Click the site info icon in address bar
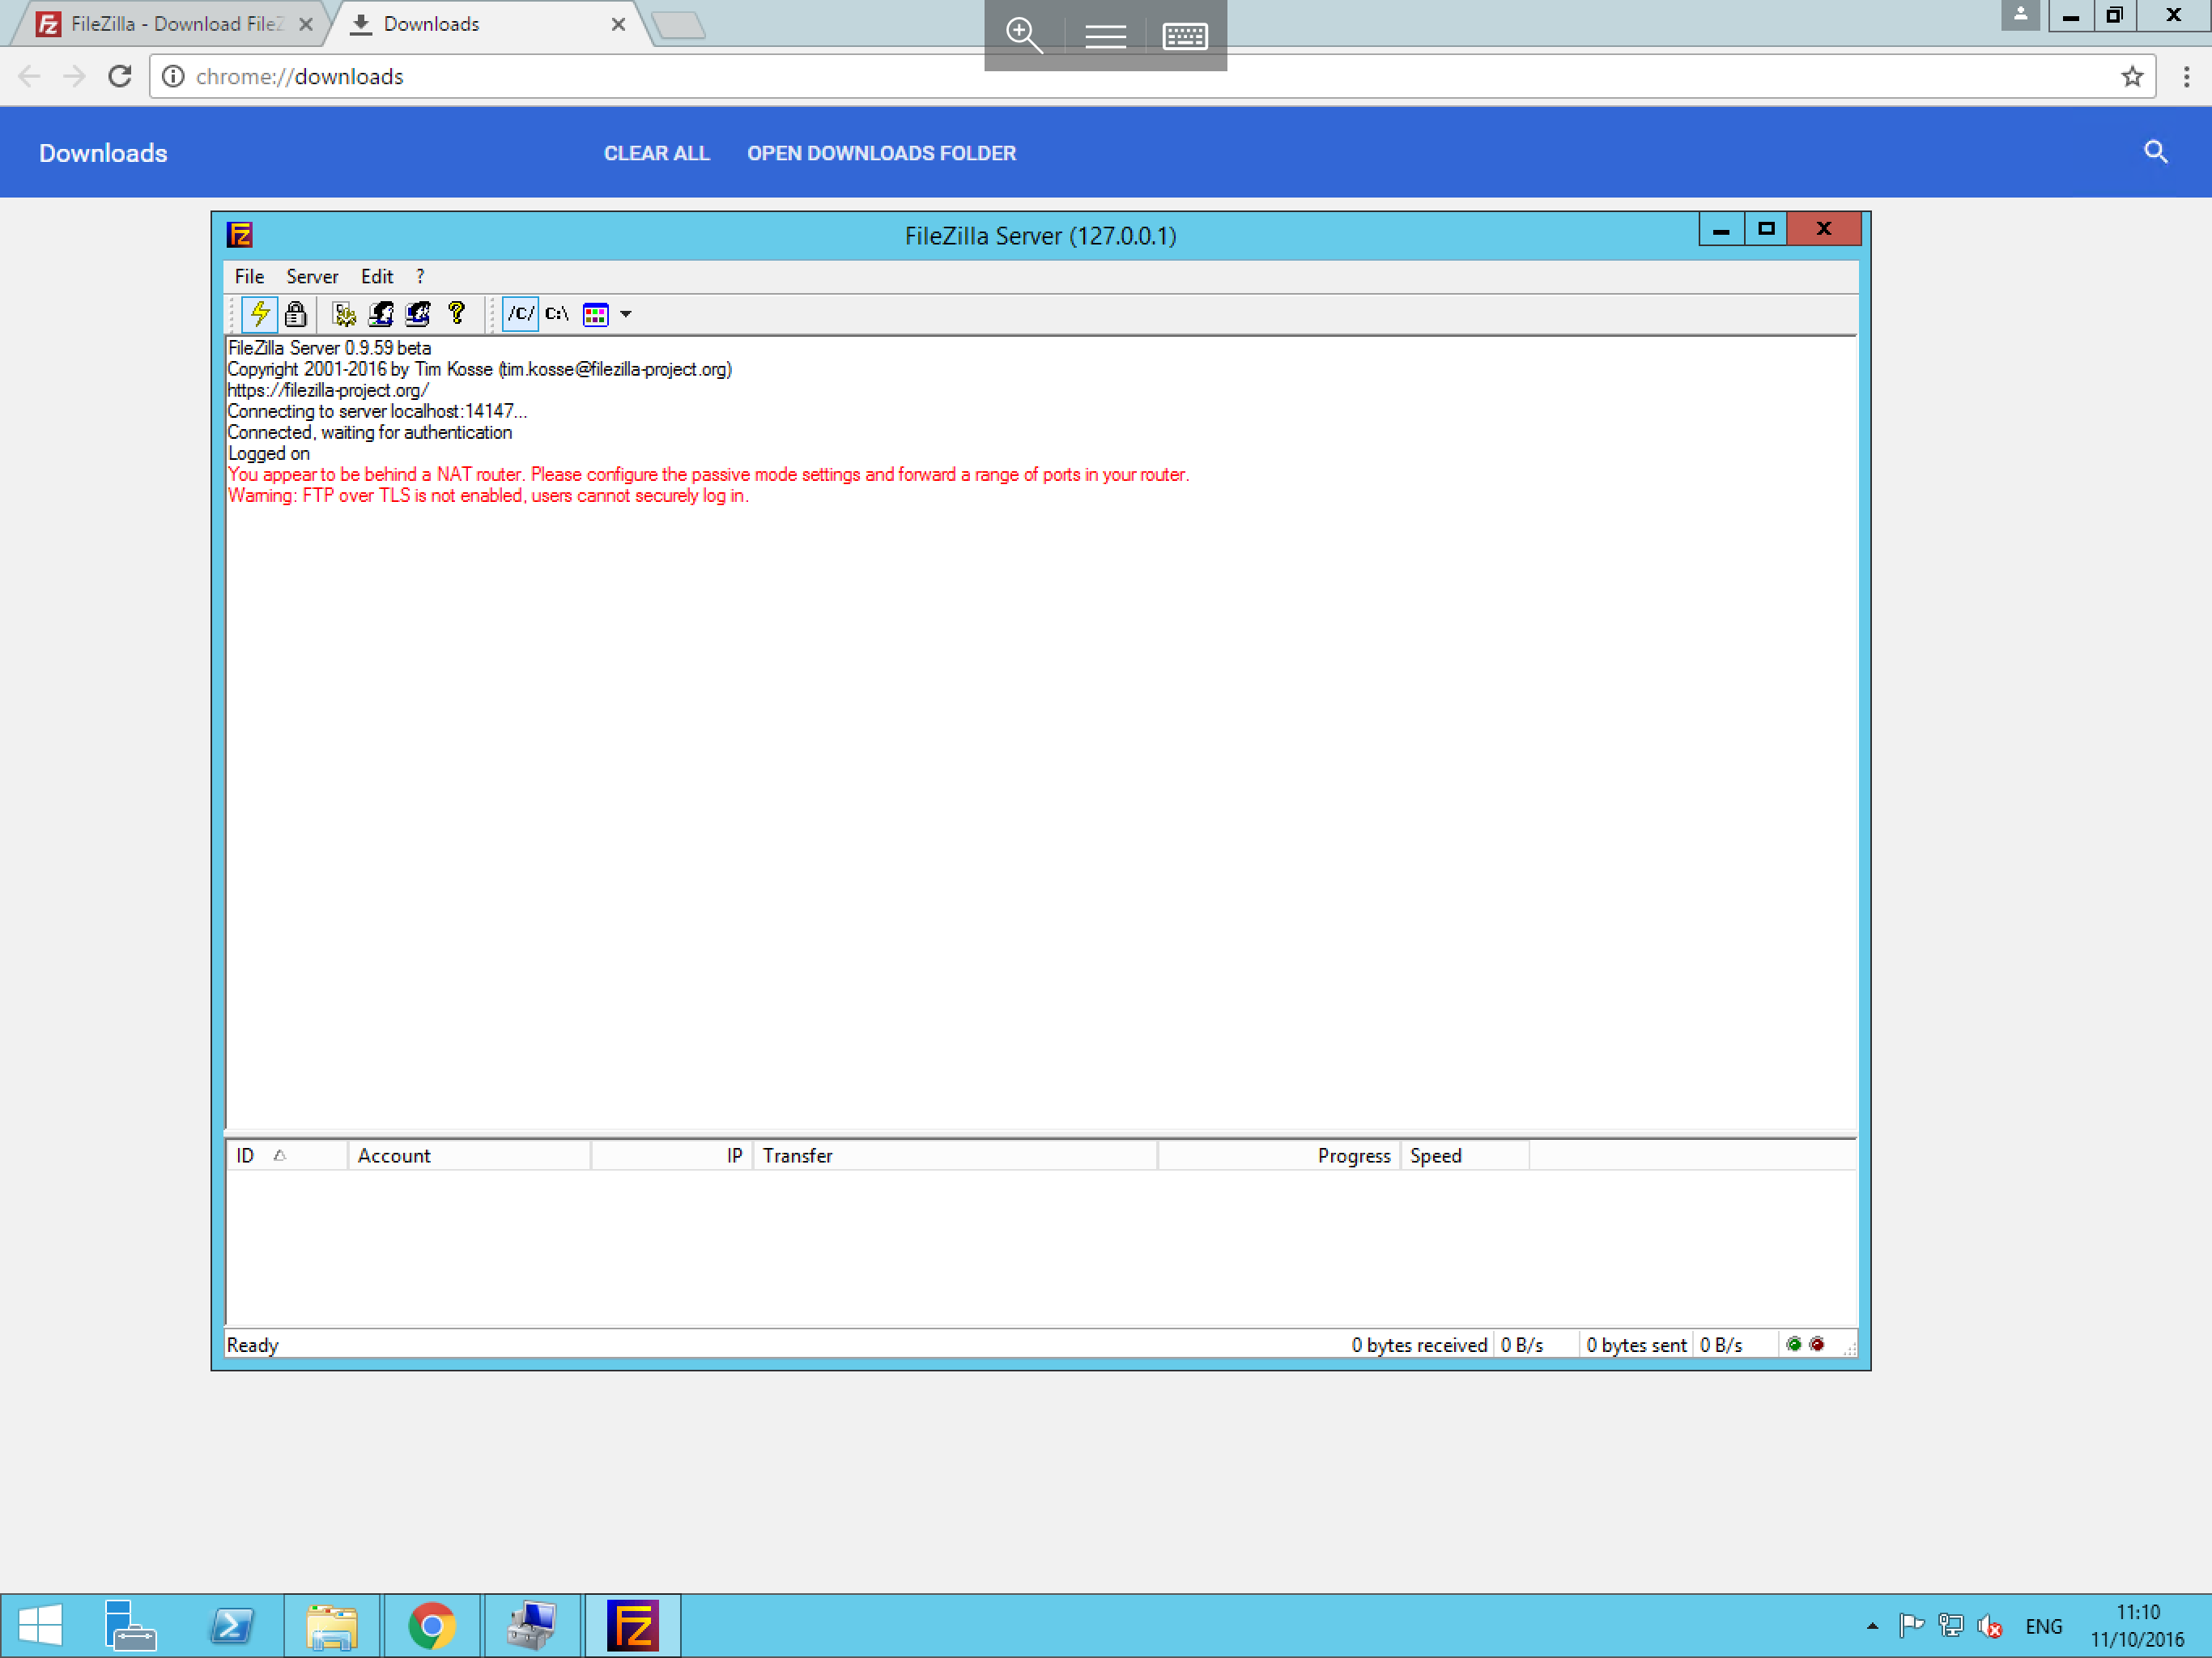This screenshot has height=1658, width=2212. 173,76
